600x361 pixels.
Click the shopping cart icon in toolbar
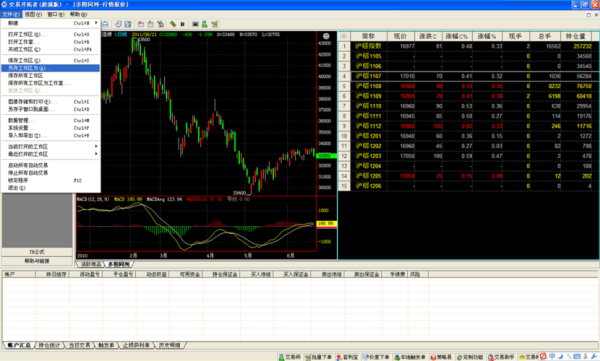coord(215,24)
